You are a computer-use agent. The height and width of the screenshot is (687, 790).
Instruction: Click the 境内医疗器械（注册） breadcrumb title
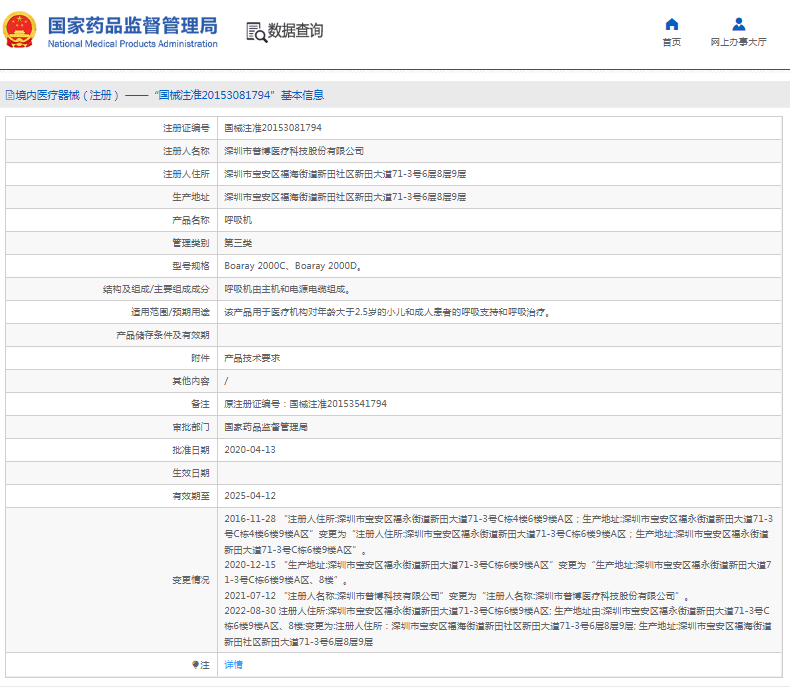click(67, 95)
